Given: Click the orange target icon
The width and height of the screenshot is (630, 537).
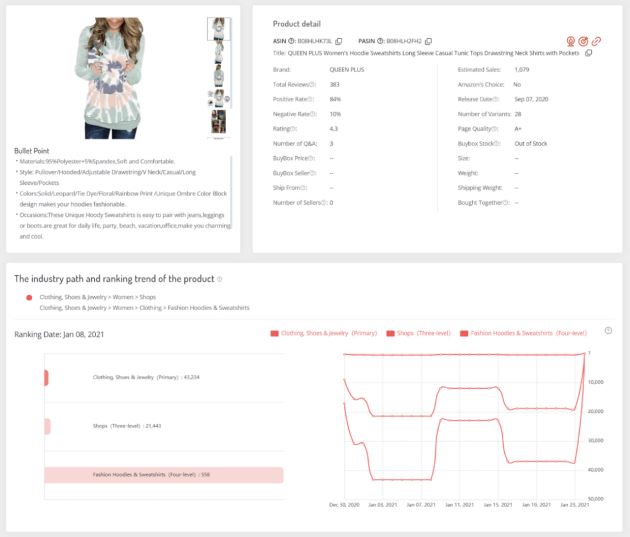Looking at the screenshot, I should pos(583,41).
